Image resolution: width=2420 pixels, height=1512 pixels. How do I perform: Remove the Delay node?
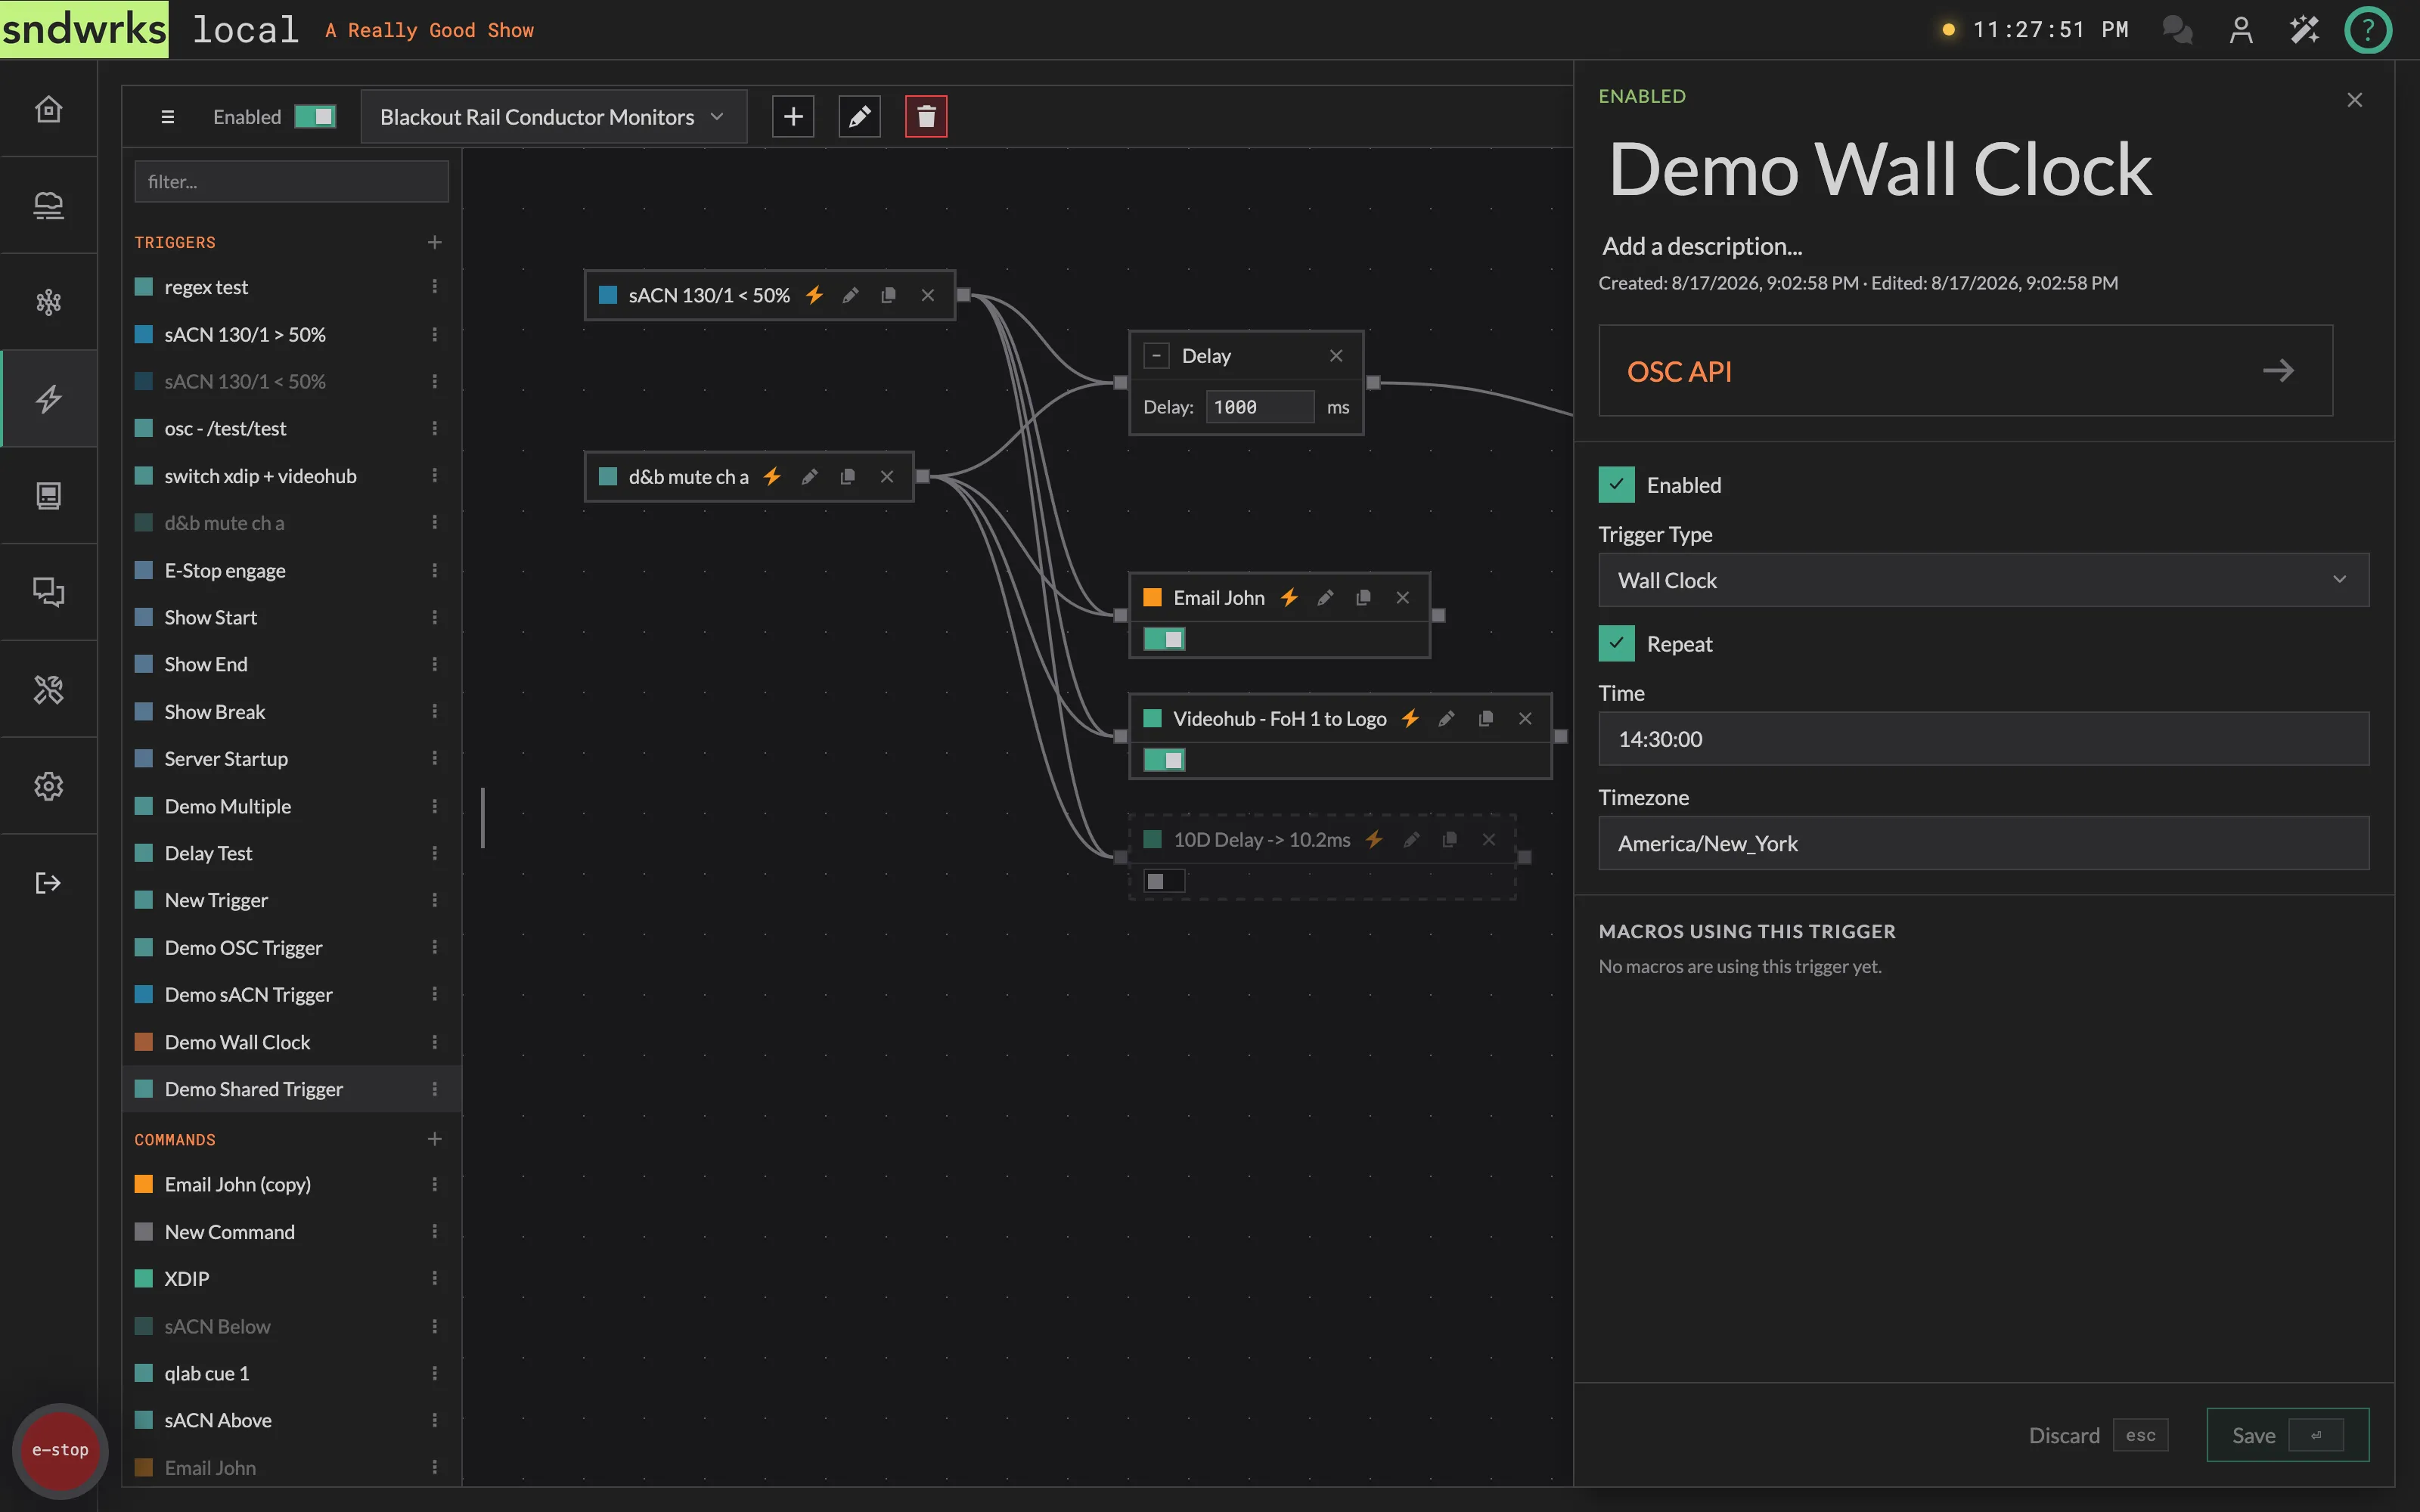pyautogui.click(x=1336, y=356)
